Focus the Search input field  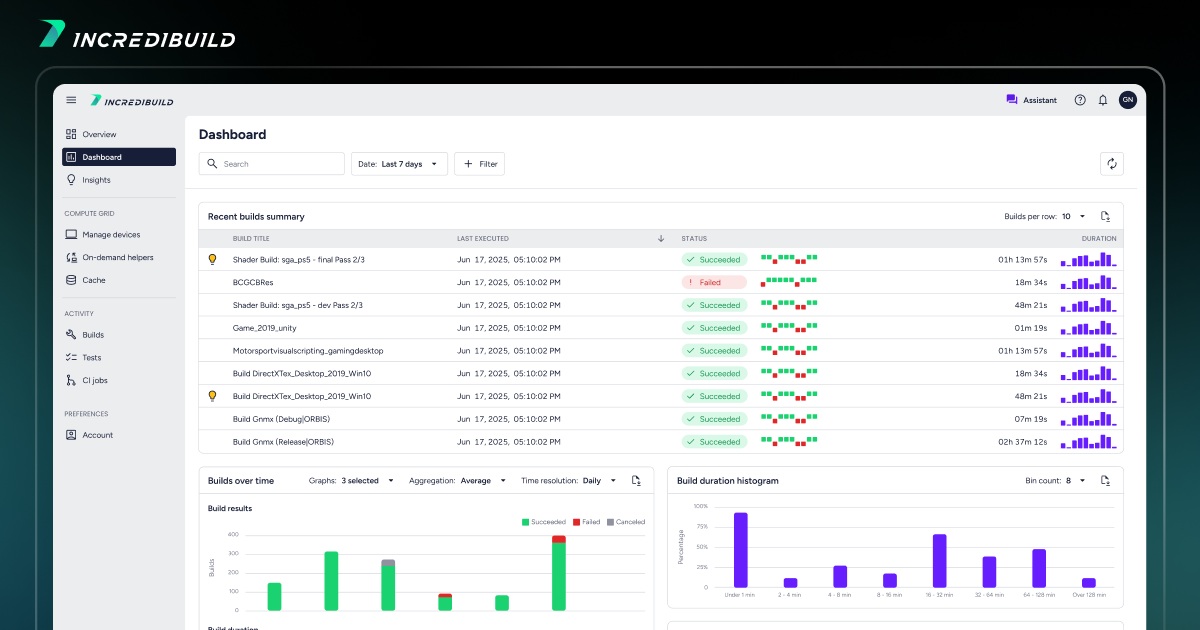point(272,164)
